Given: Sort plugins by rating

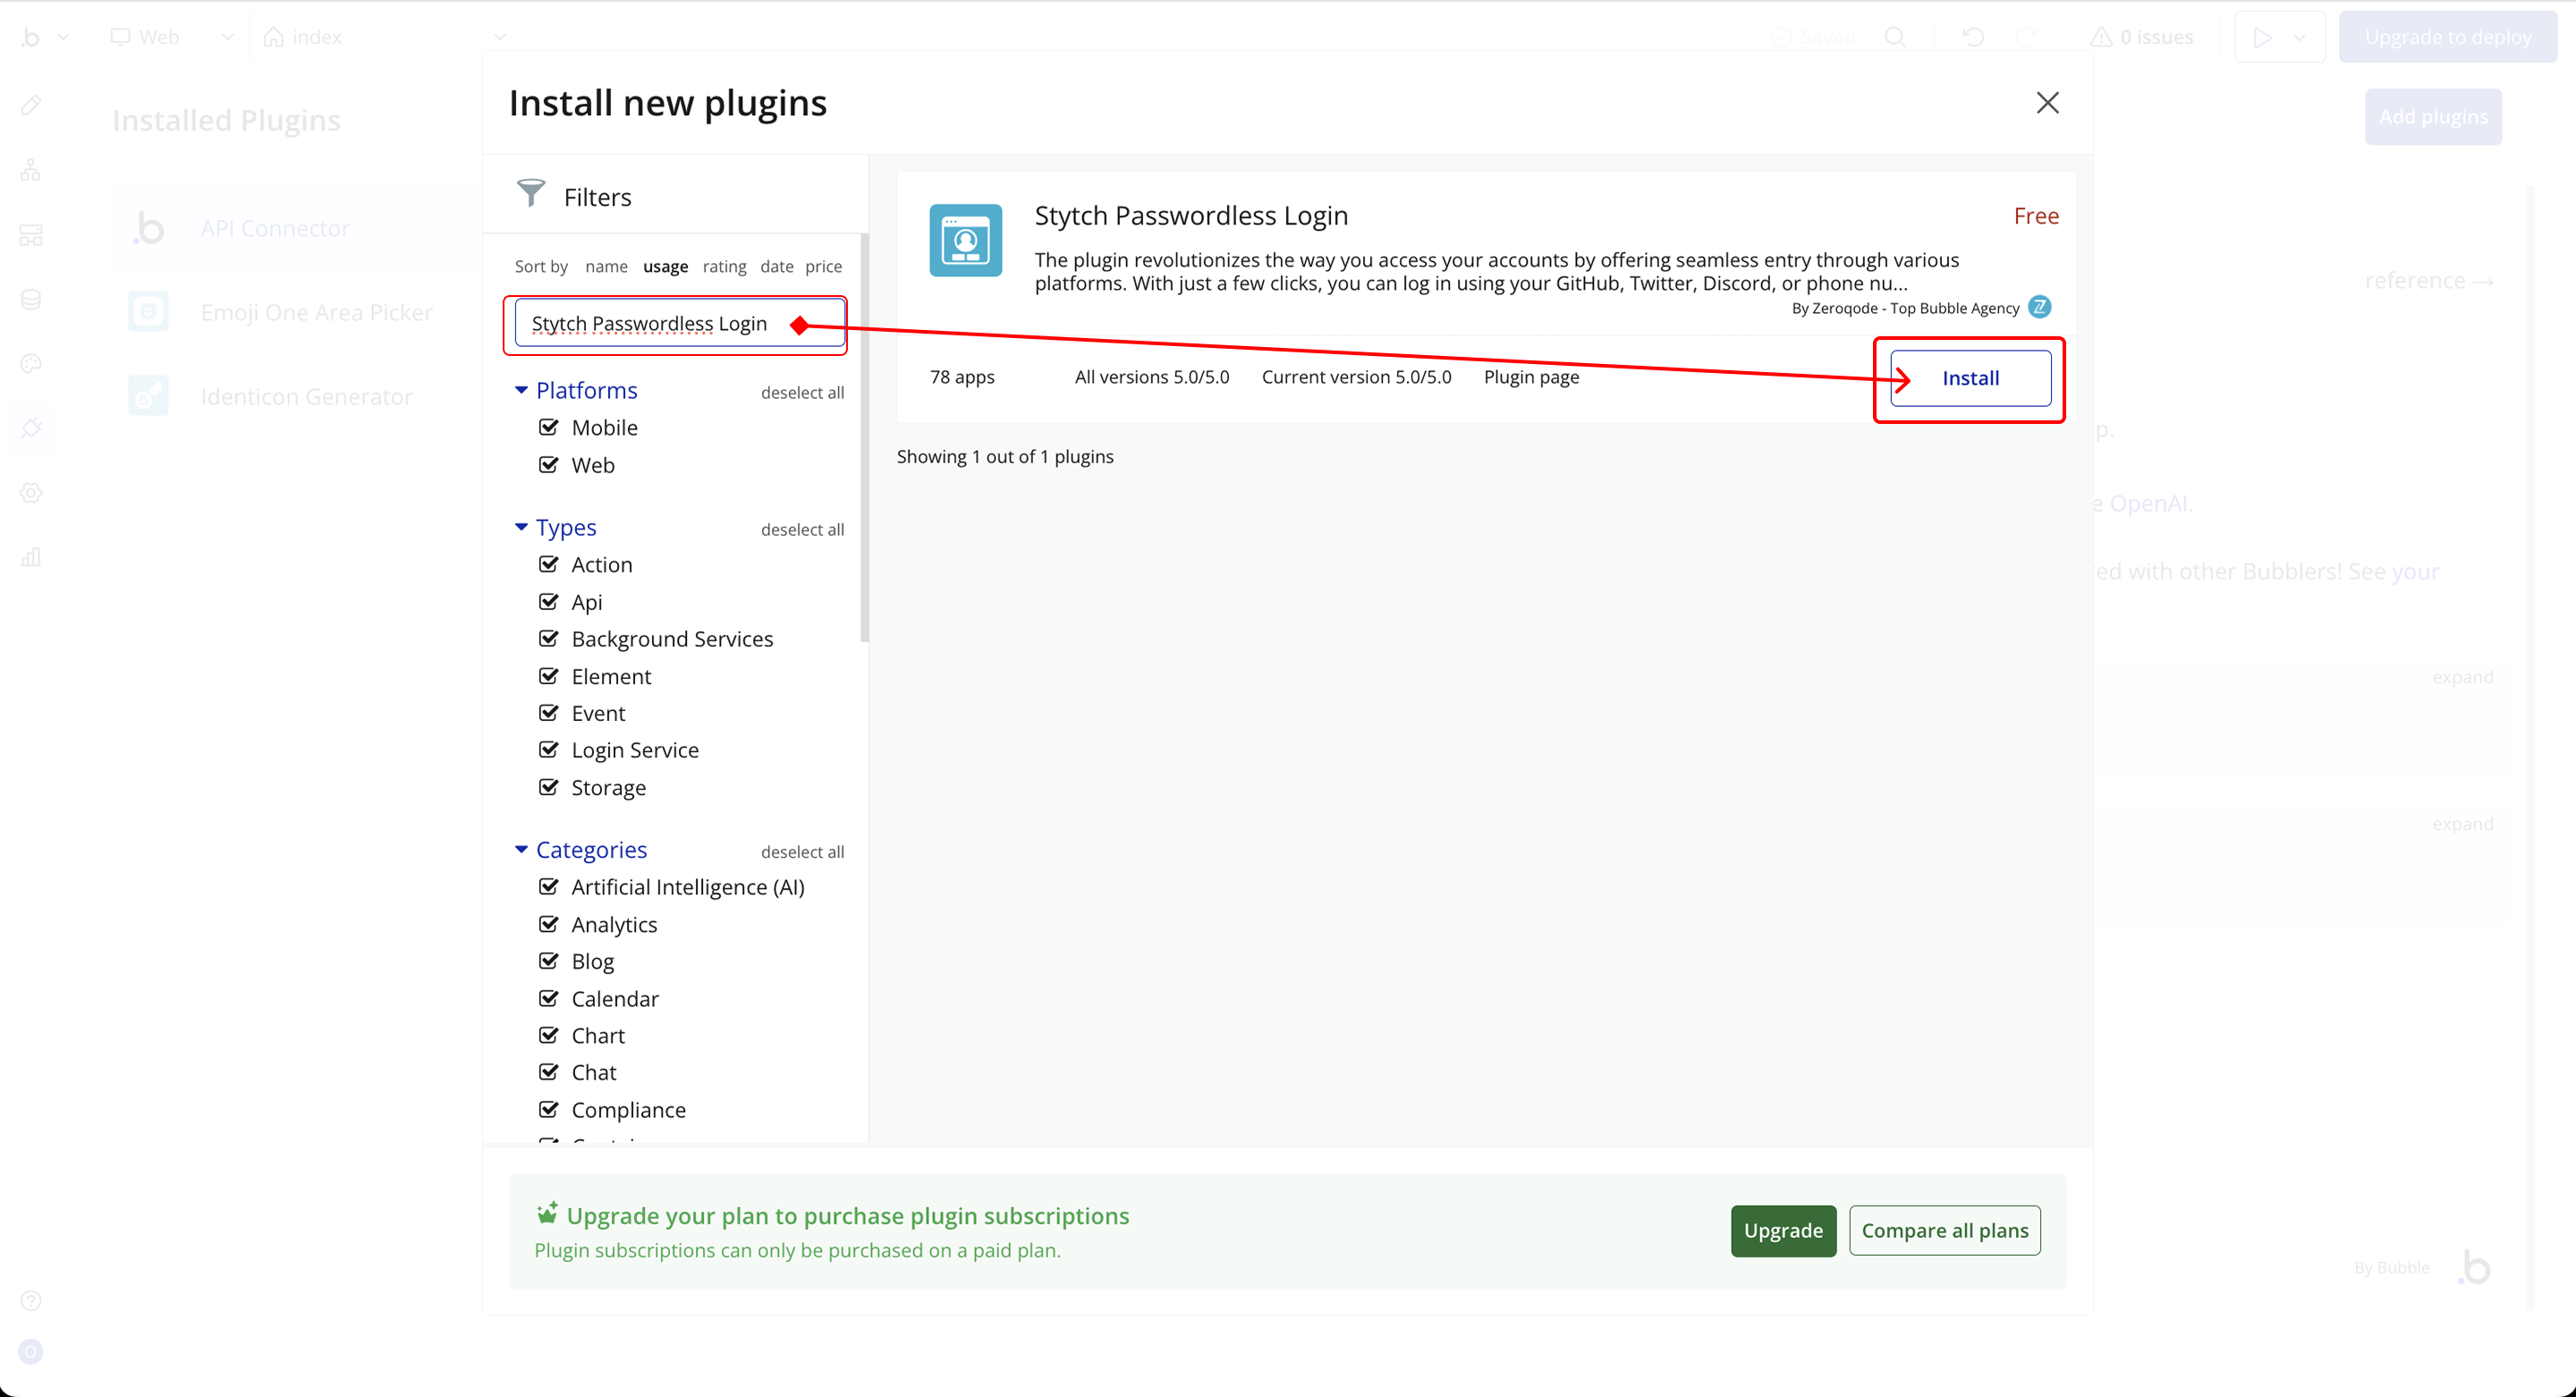Looking at the screenshot, I should tap(724, 266).
